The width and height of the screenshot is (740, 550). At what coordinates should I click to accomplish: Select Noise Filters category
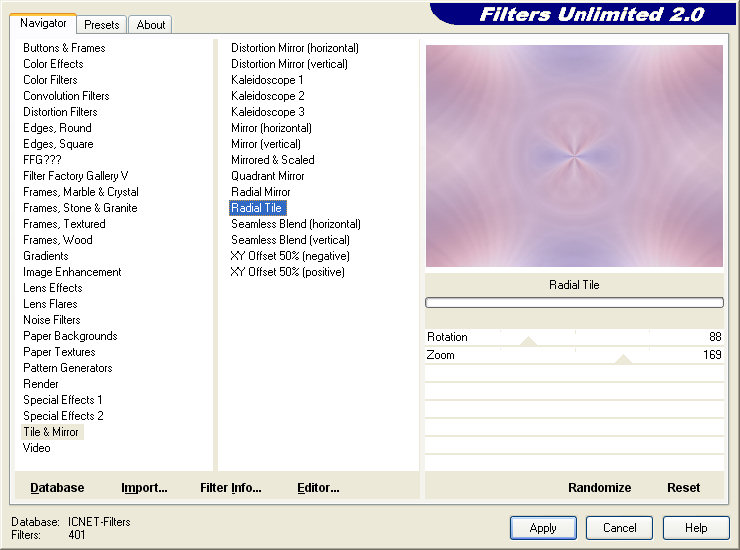pyautogui.click(x=51, y=320)
